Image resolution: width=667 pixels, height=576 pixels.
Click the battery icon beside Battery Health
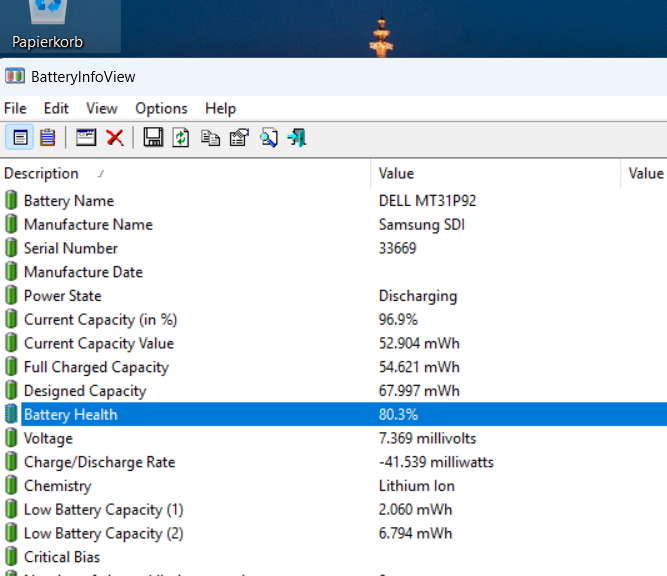pos(11,414)
